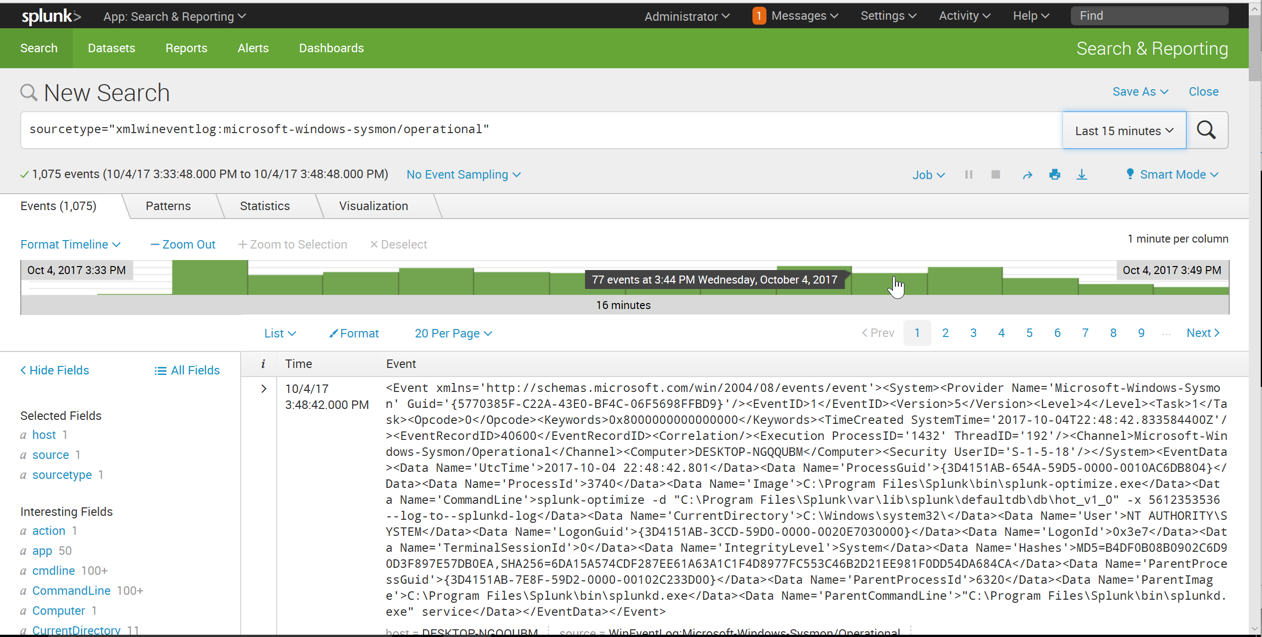This screenshot has height=637, width=1262.
Task: Open Dashboards page
Action: click(x=331, y=48)
